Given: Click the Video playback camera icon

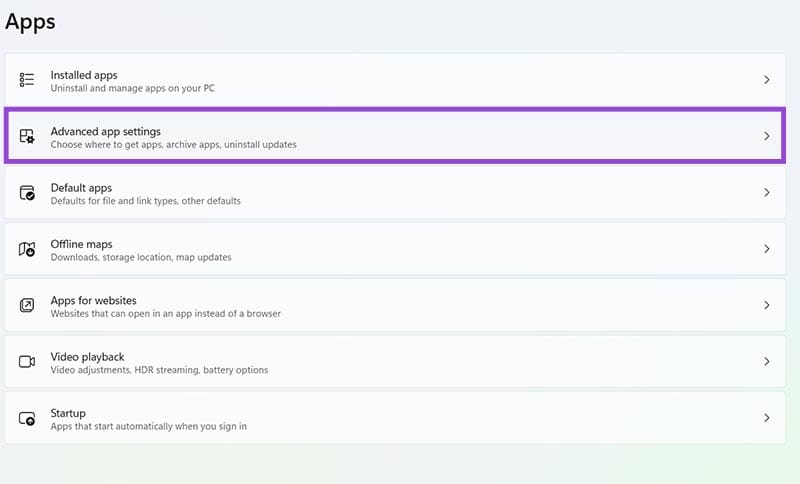Looking at the screenshot, I should (27, 362).
